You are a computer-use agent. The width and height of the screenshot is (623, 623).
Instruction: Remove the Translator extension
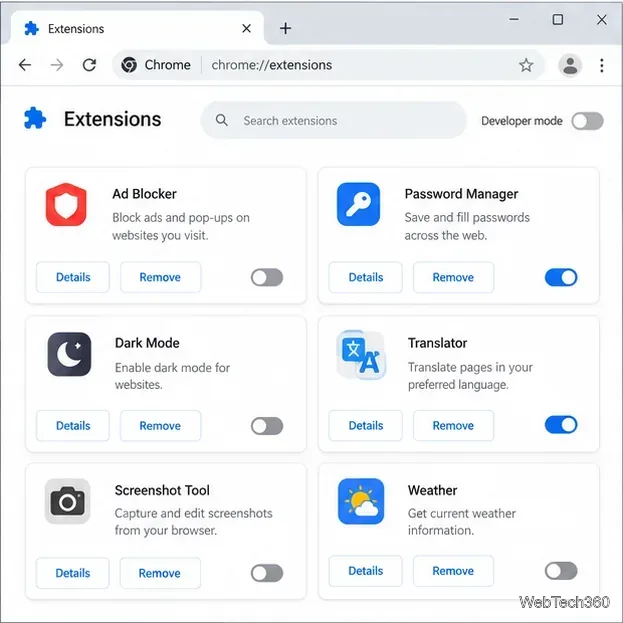coord(453,426)
